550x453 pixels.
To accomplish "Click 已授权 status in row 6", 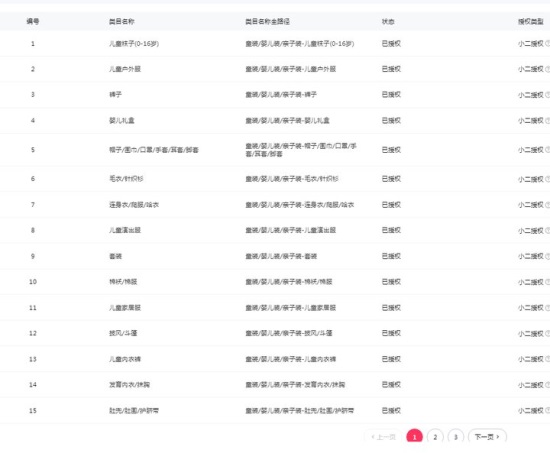I will click(391, 179).
